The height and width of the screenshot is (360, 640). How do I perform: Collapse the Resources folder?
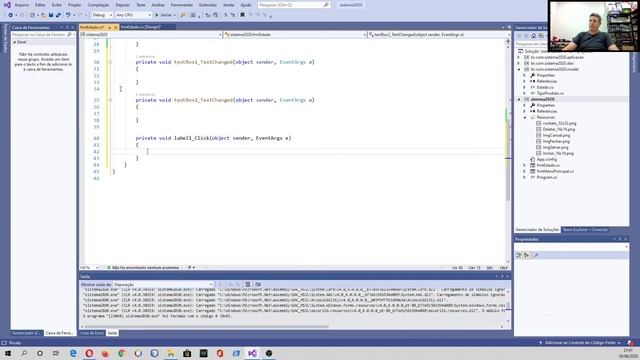525,118
